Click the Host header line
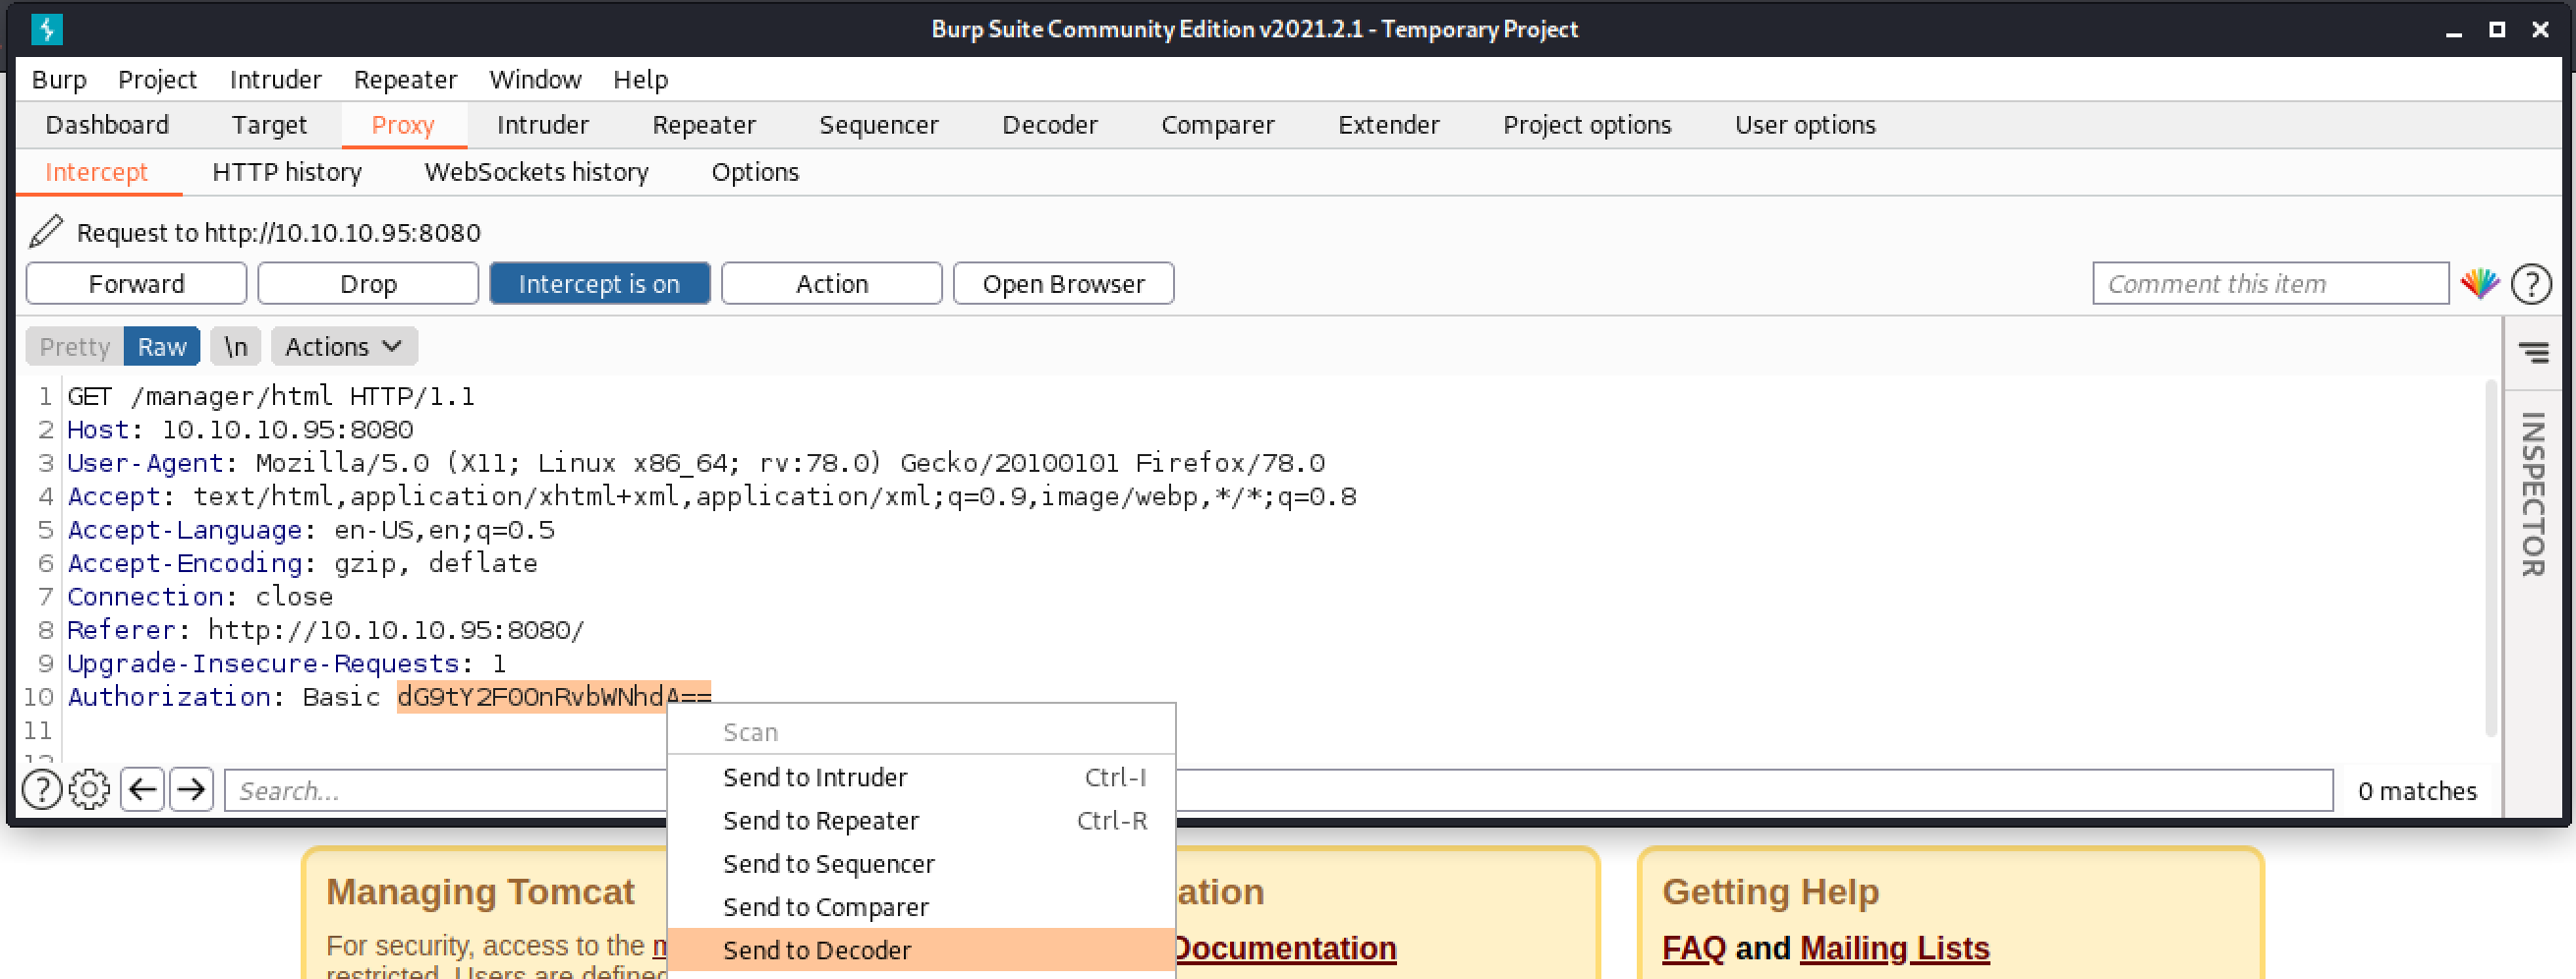This screenshot has width=2576, height=979. (x=240, y=429)
